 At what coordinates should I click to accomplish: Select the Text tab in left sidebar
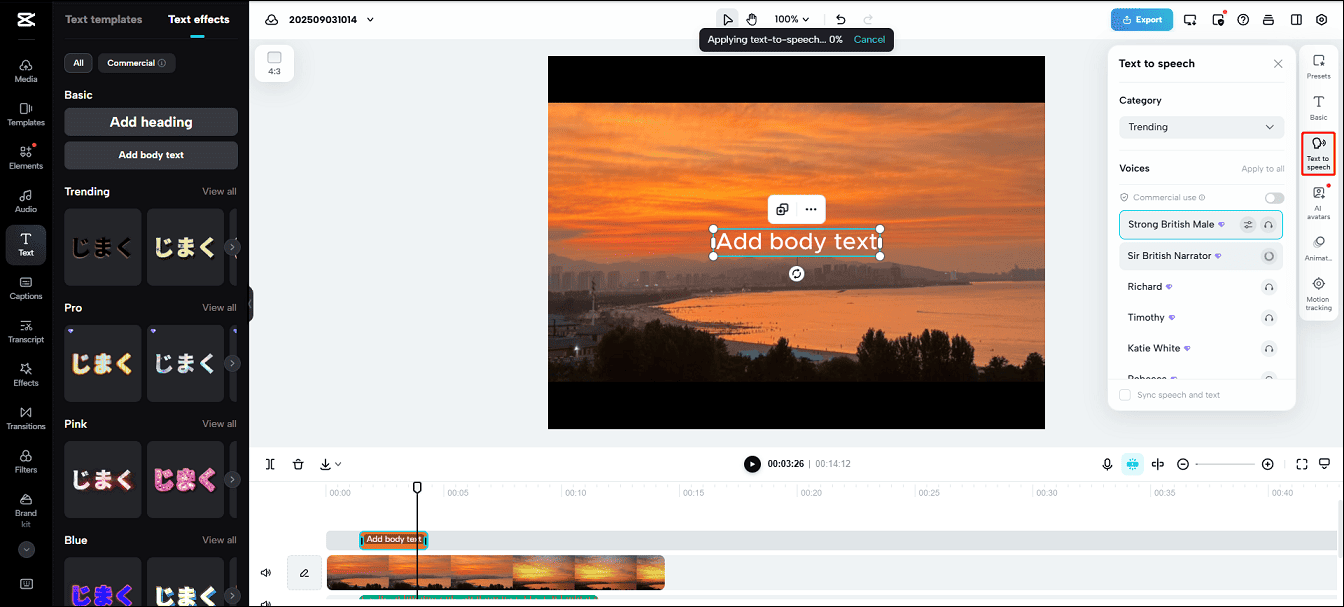pos(26,244)
